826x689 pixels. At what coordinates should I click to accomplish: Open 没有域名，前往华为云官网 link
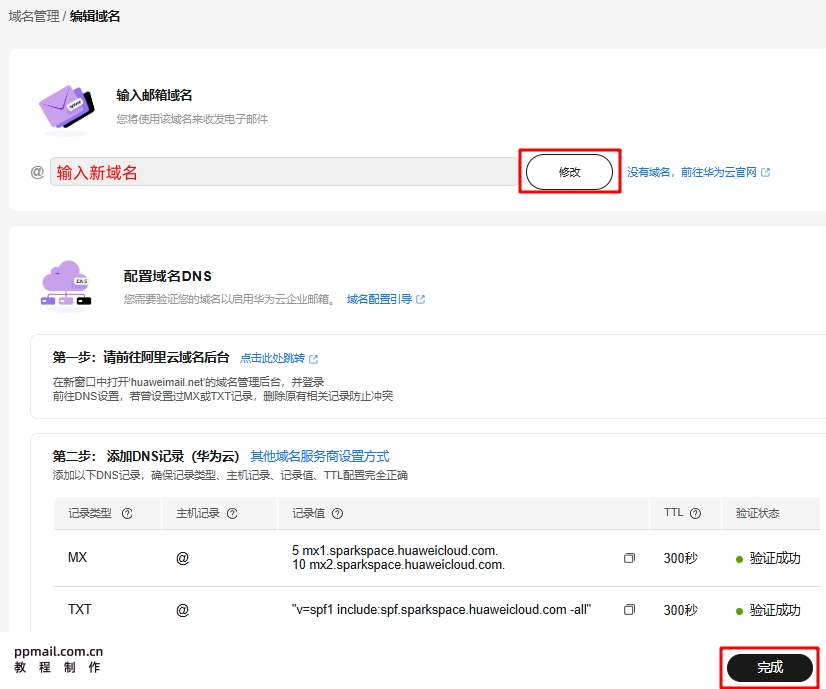tap(692, 172)
